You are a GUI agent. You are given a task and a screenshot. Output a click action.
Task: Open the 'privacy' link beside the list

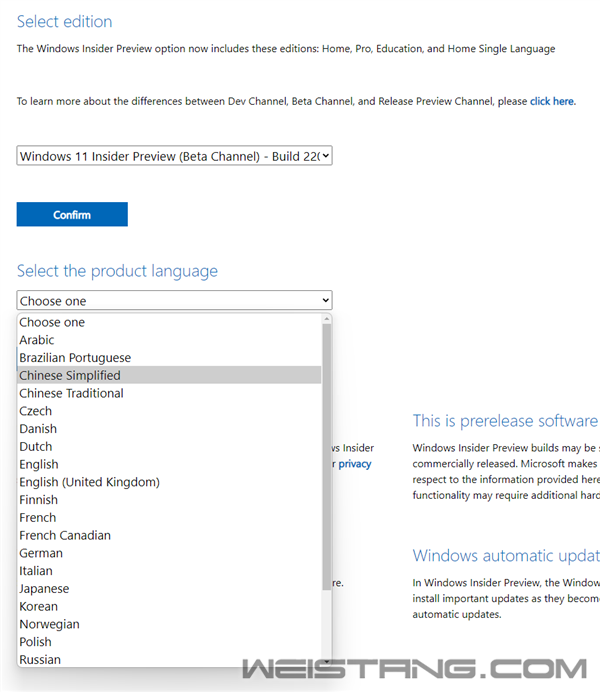click(355, 464)
